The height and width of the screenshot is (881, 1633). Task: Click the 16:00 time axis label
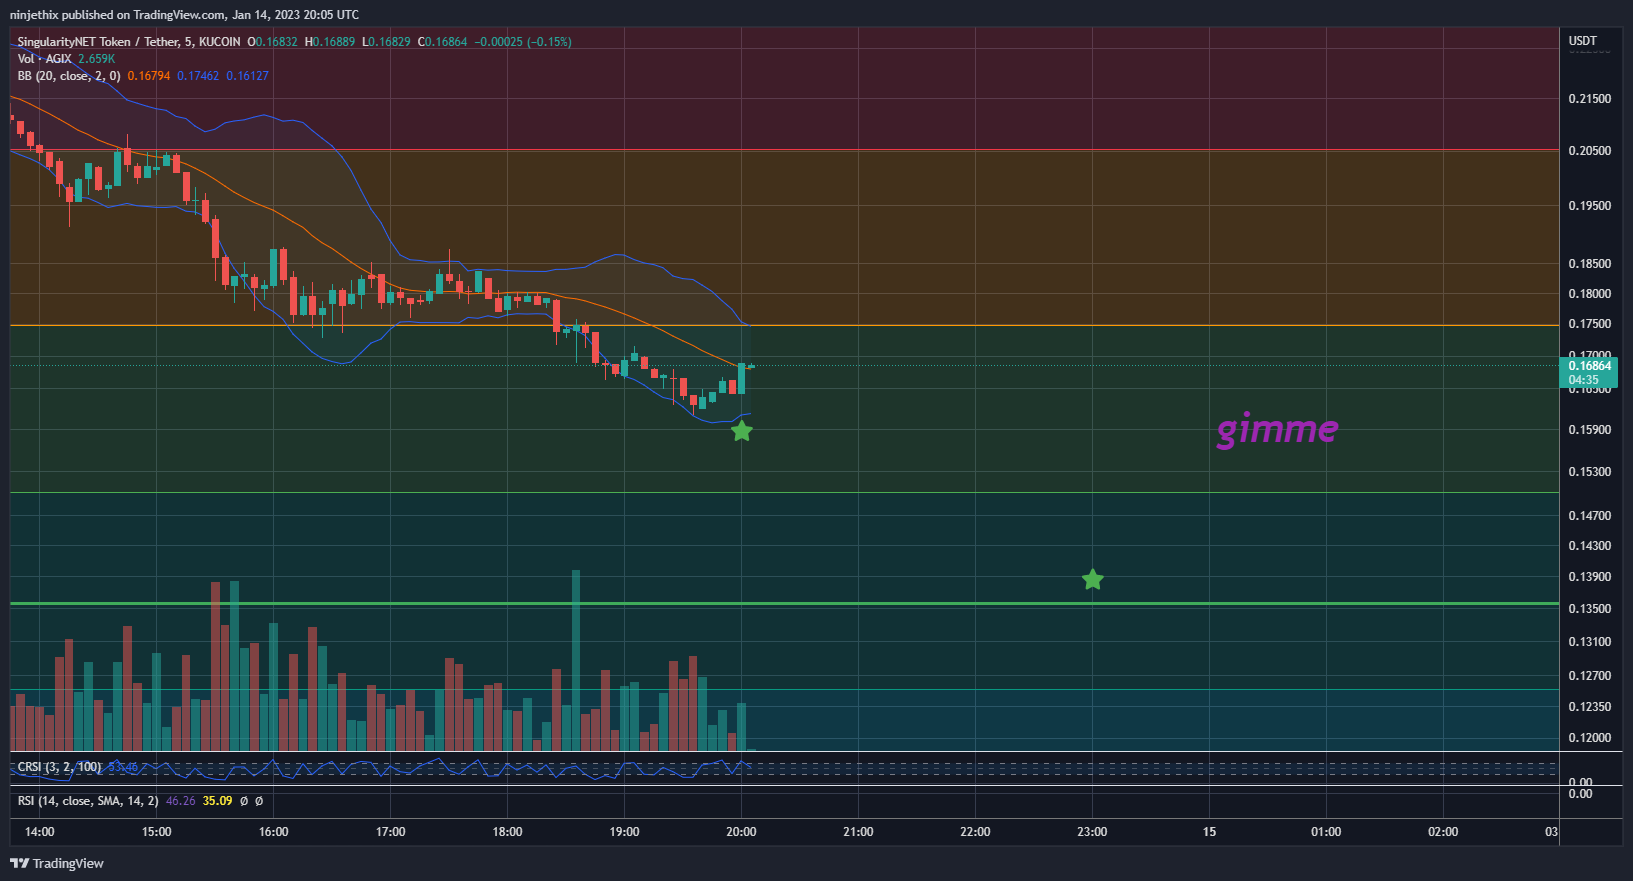pyautogui.click(x=274, y=832)
